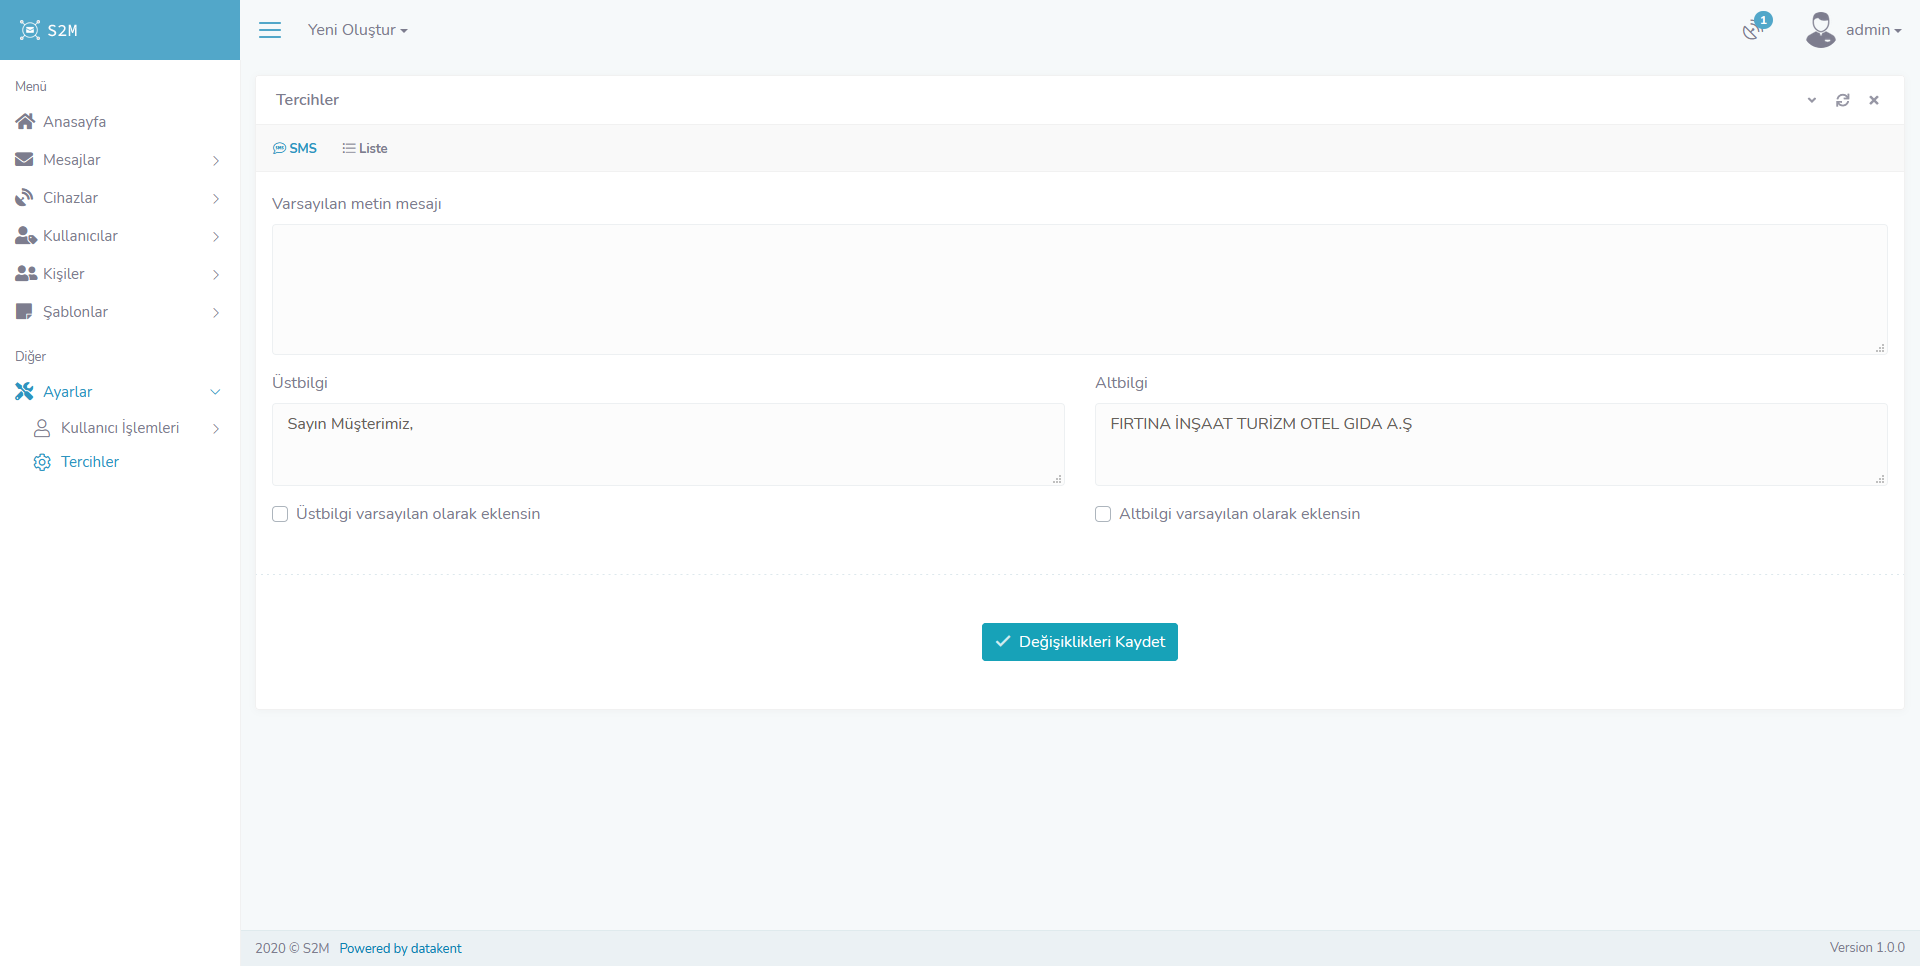
Task: Collapse the Tercihler panel with chevron icon
Action: point(1811,100)
